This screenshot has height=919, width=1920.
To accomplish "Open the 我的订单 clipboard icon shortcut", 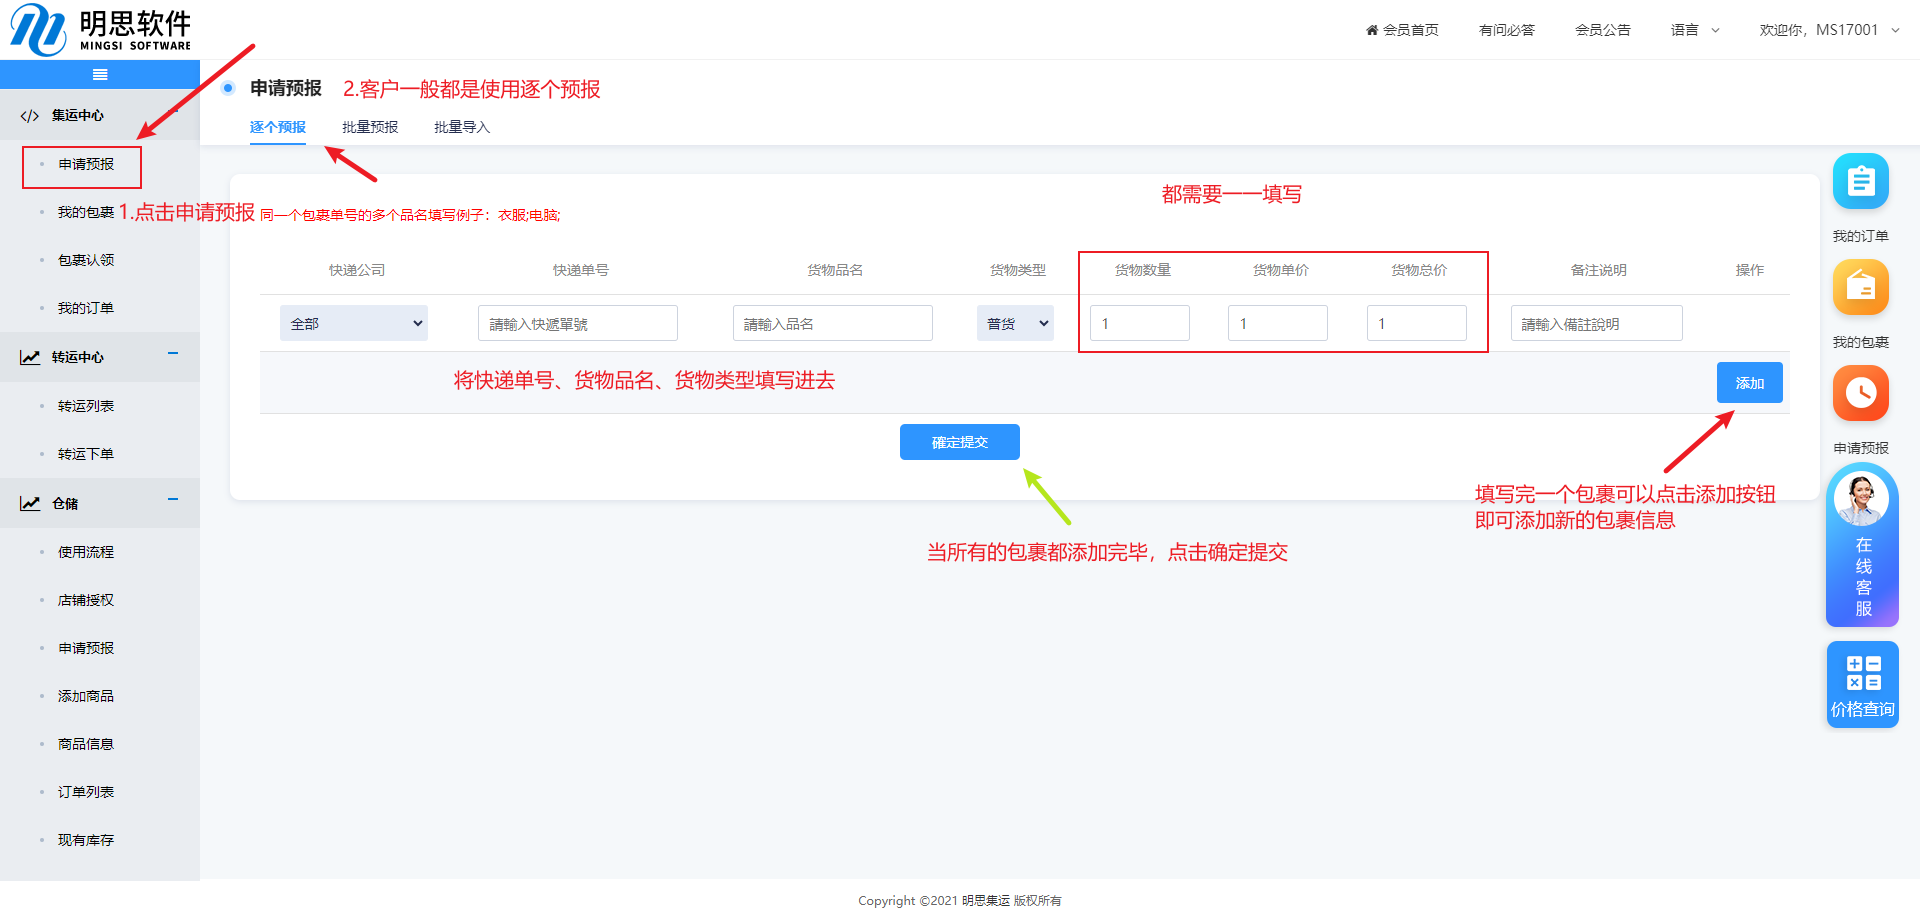I will point(1860,182).
